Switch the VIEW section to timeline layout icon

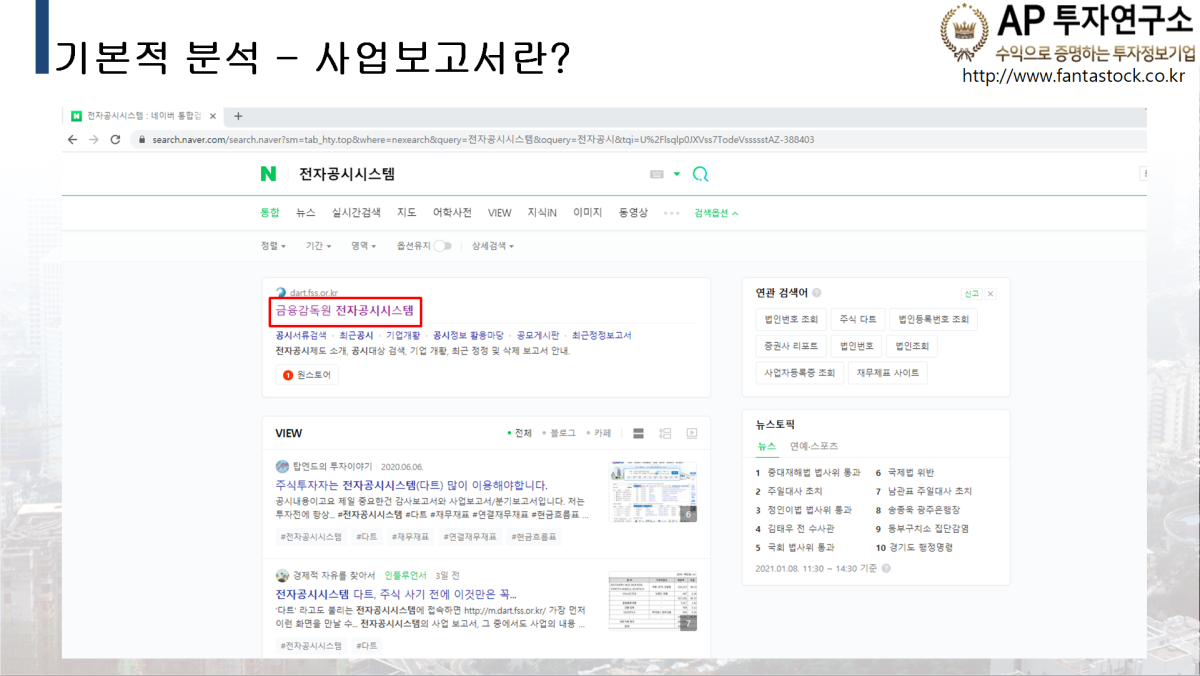coord(665,433)
